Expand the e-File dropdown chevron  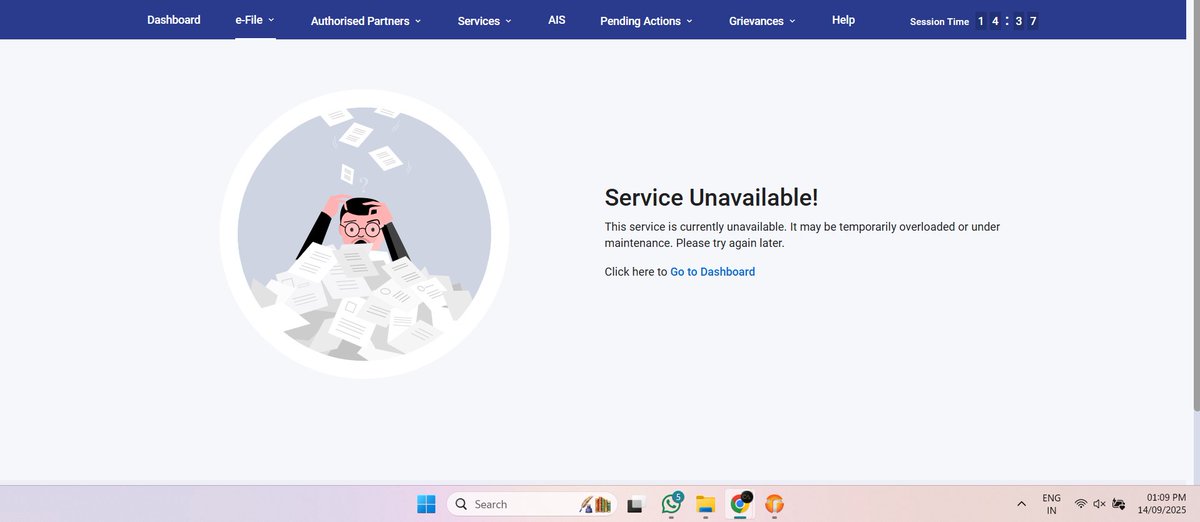271,20
